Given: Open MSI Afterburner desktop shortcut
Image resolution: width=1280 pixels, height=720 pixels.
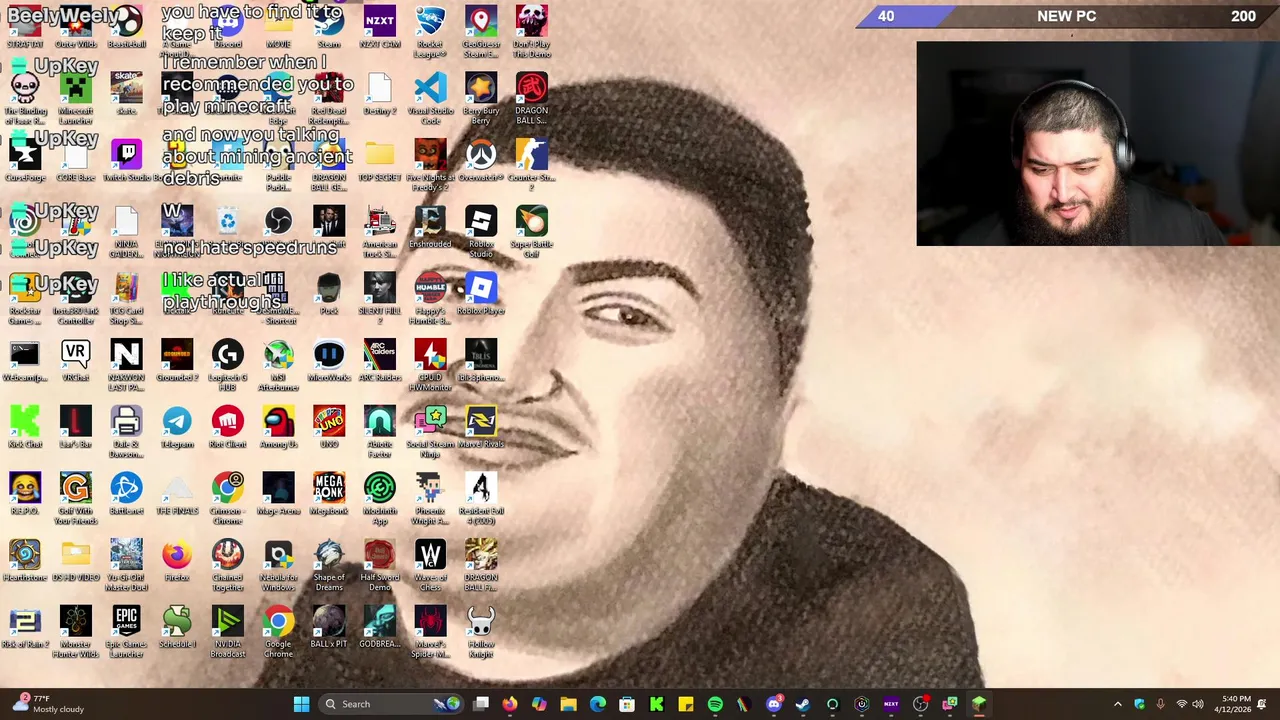Looking at the screenshot, I should (278, 365).
